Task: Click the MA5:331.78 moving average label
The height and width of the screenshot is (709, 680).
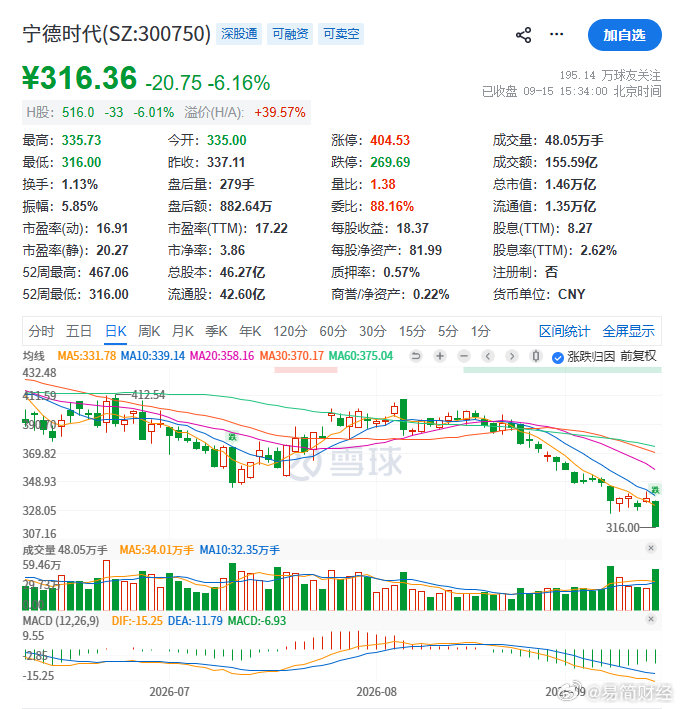Action: click(x=87, y=356)
